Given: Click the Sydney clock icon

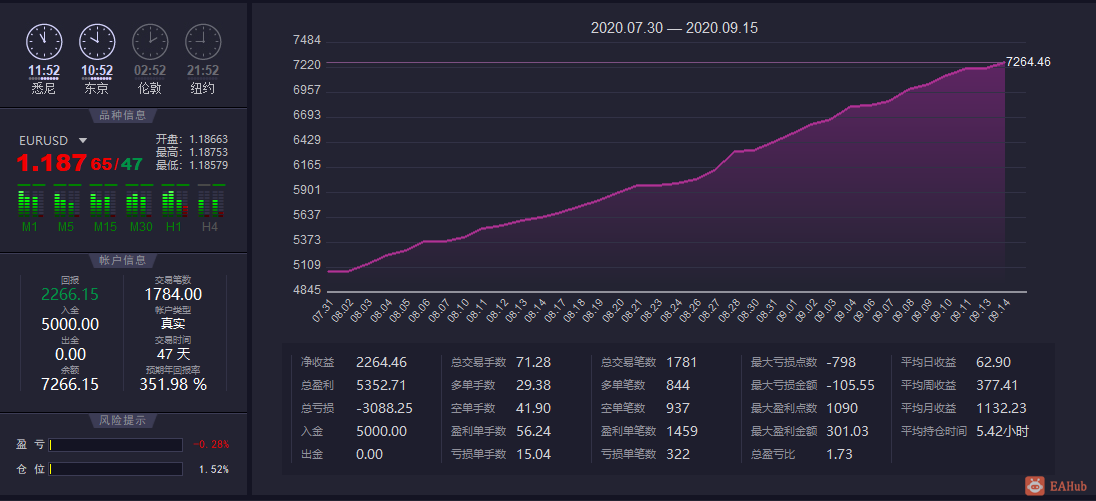Looking at the screenshot, I should tap(44, 41).
